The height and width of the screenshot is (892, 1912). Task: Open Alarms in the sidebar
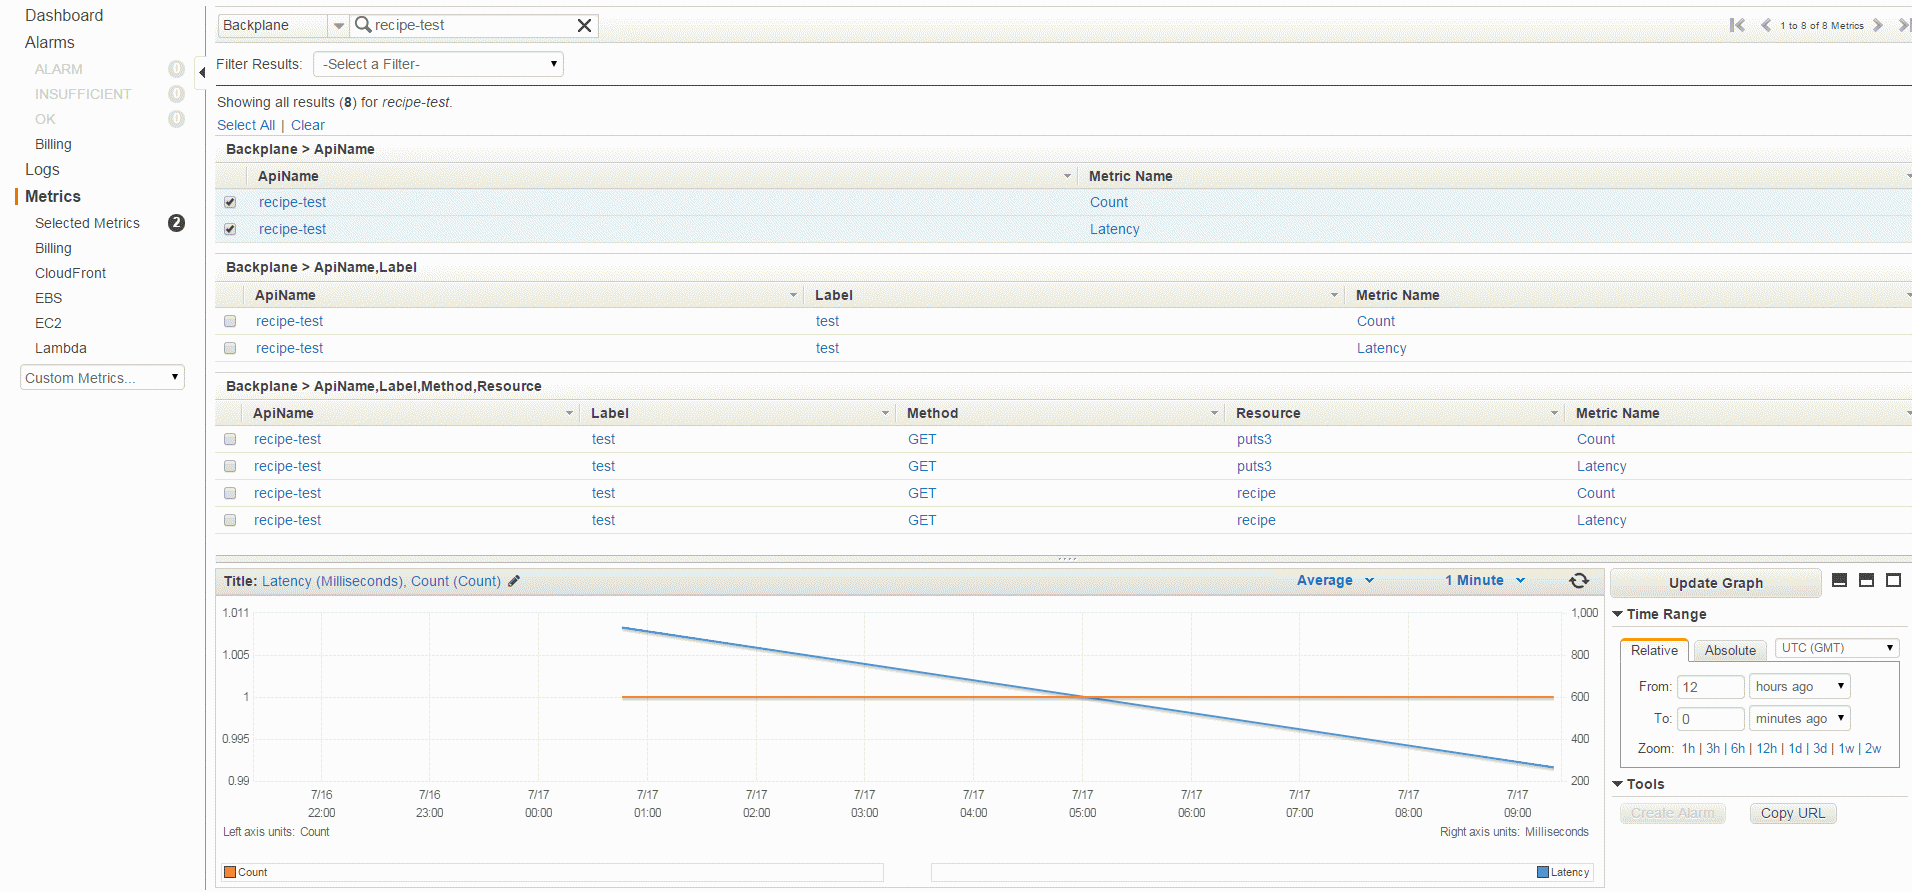tap(50, 42)
